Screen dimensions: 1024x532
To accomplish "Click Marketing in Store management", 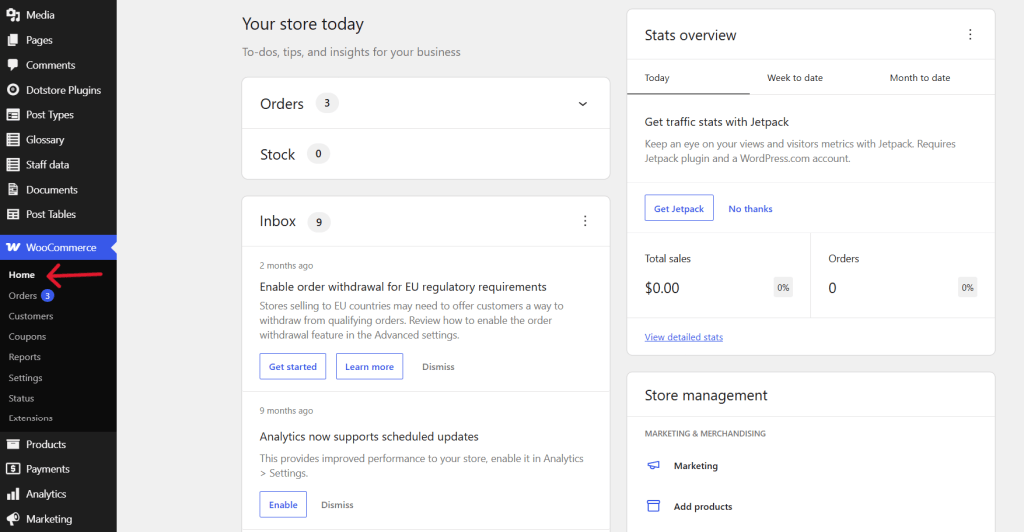I will click(x=696, y=465).
